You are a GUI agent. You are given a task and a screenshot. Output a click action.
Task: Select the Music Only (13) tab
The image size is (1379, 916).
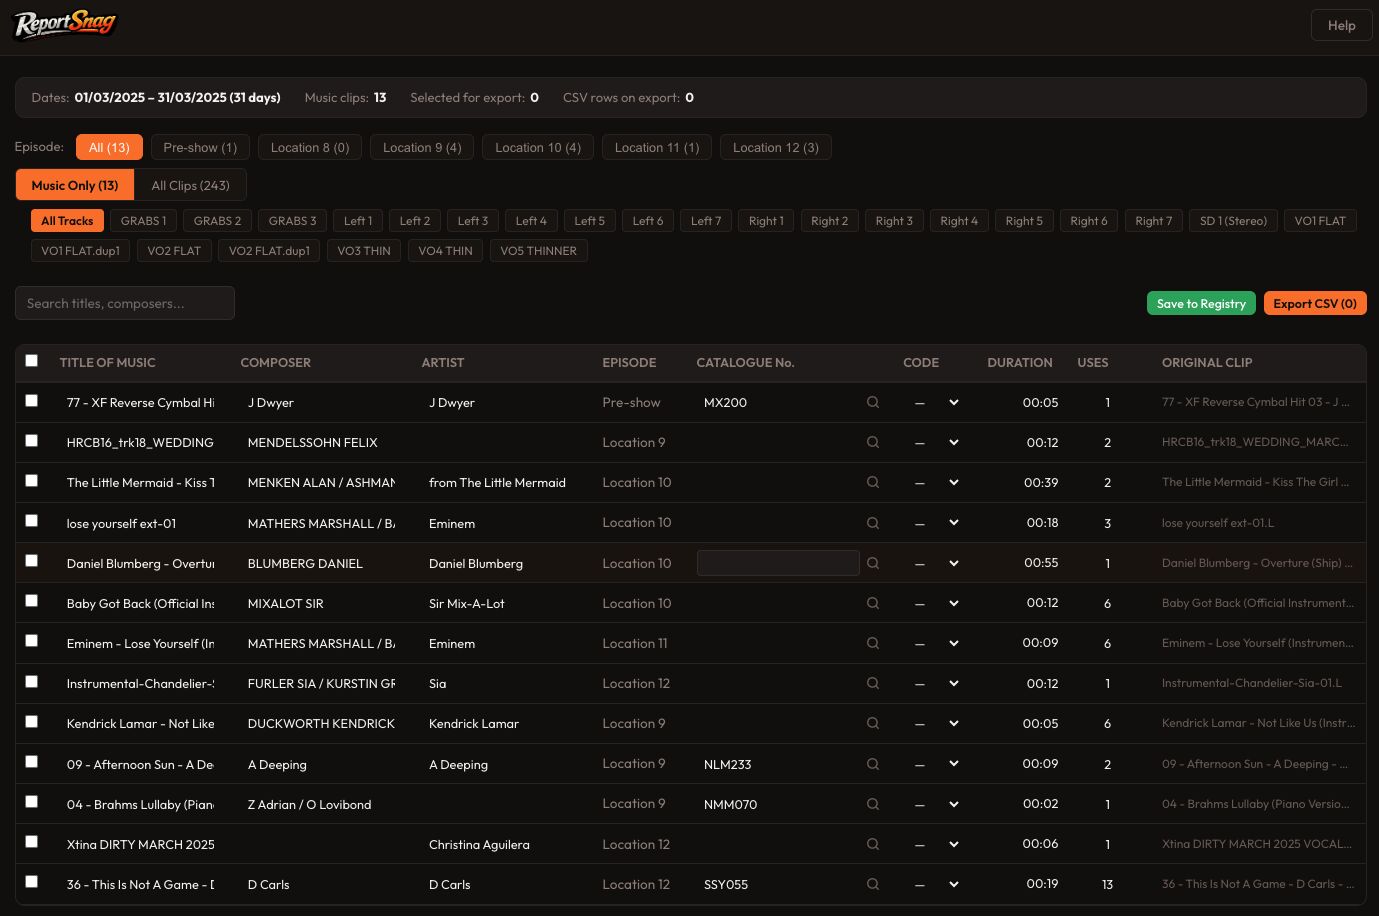pyautogui.click(x=75, y=185)
